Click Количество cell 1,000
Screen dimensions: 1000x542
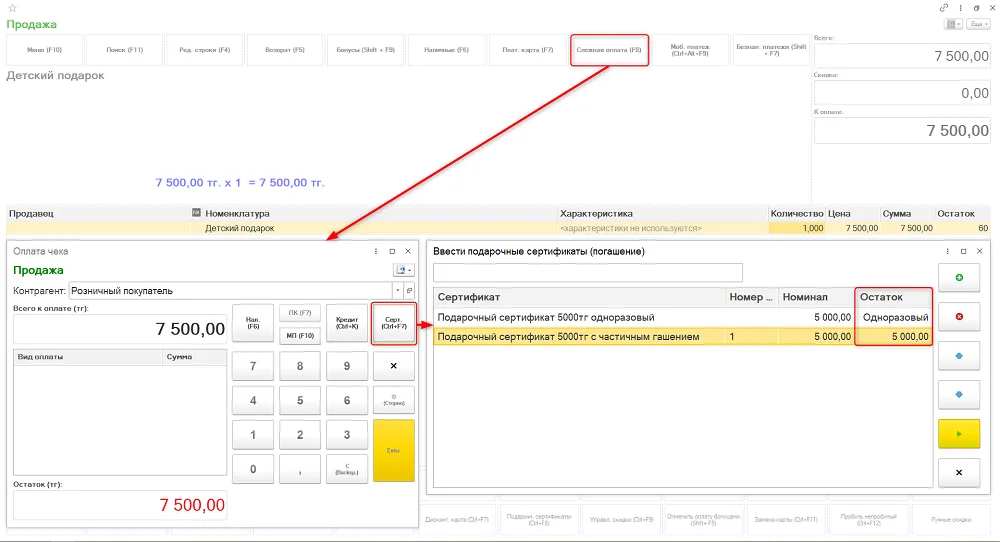797,228
